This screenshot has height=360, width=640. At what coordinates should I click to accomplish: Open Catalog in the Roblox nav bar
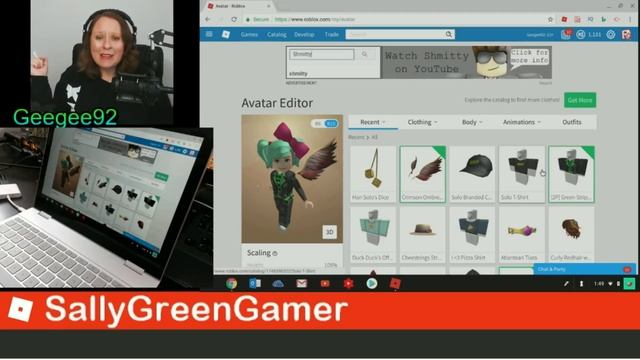277,35
